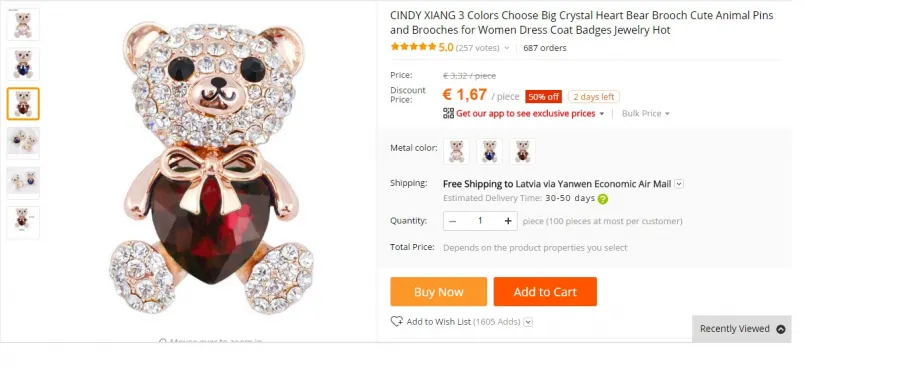Screen dimensions: 900x371
Task: Click the Buy Now button
Action: coord(439,292)
